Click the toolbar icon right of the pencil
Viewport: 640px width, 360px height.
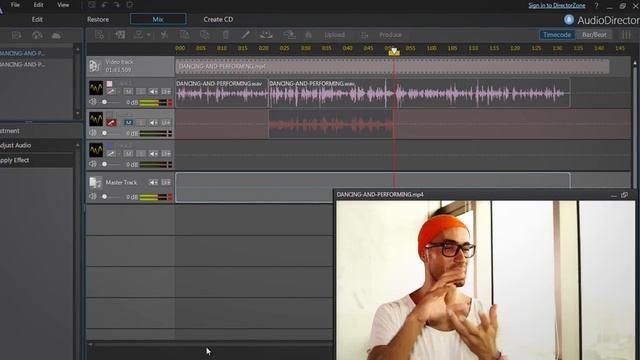(x=266, y=35)
